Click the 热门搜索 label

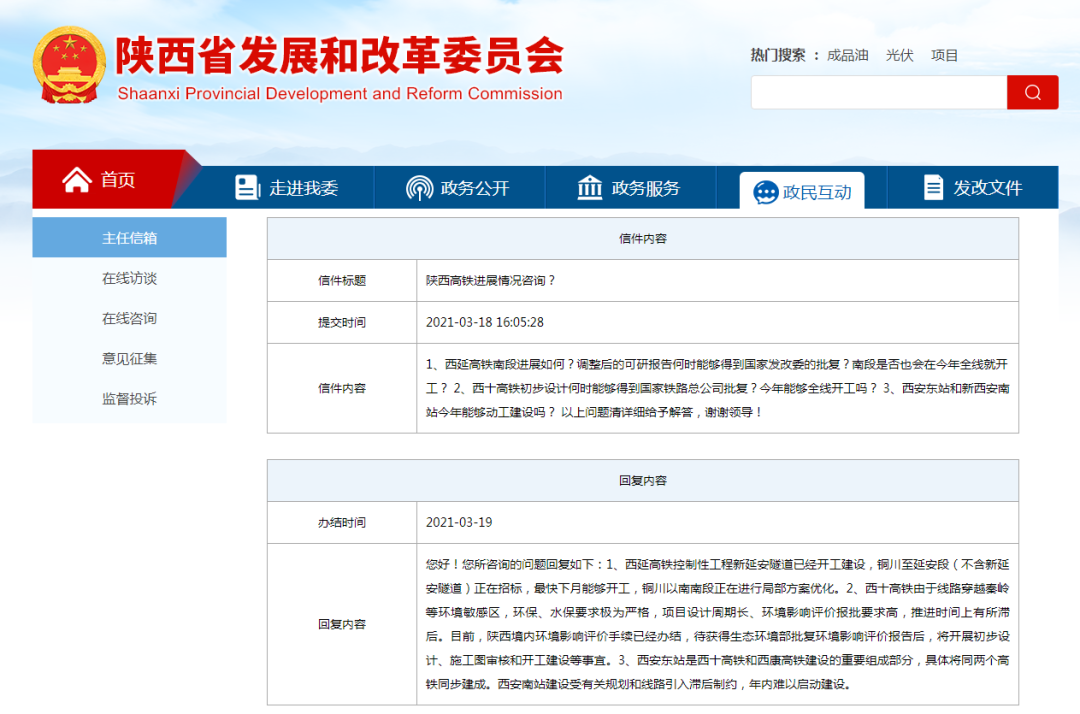tap(778, 56)
